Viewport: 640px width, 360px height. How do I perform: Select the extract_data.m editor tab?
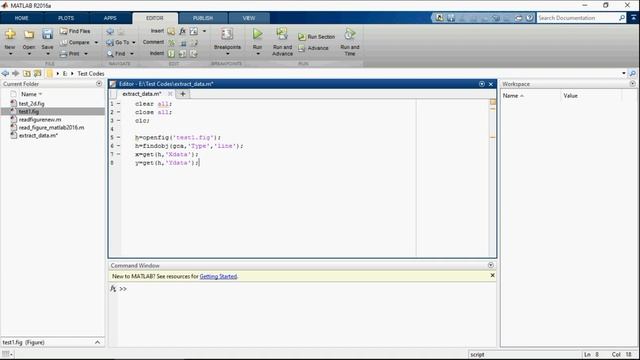142,94
